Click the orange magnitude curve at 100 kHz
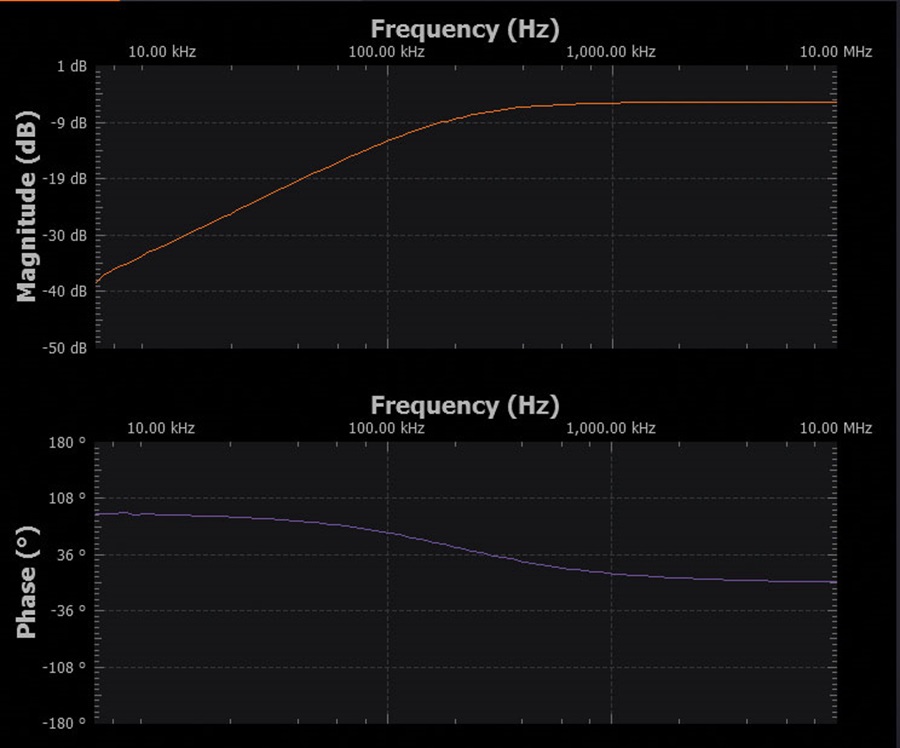900x748 pixels. (387, 140)
